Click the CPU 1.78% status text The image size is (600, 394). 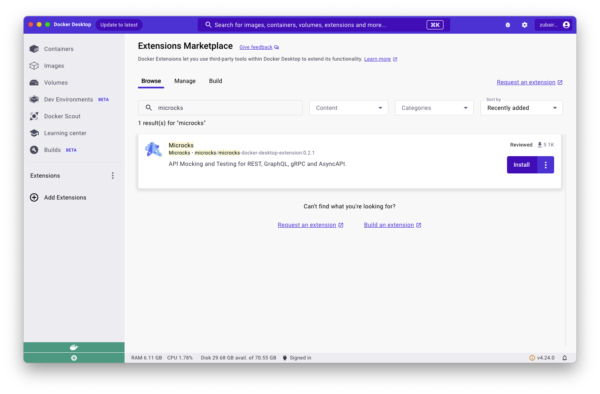(180, 358)
